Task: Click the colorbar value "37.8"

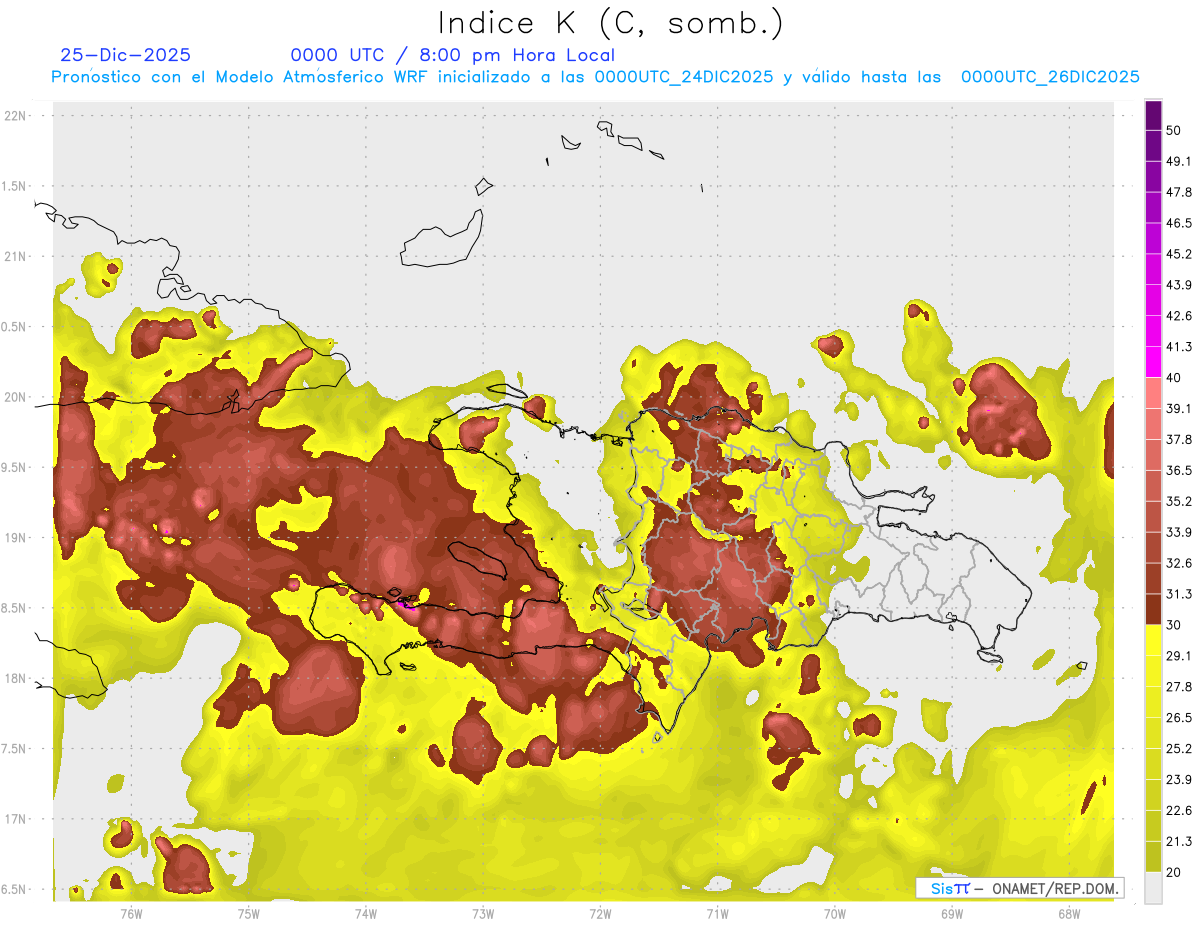Action: tap(1179, 439)
